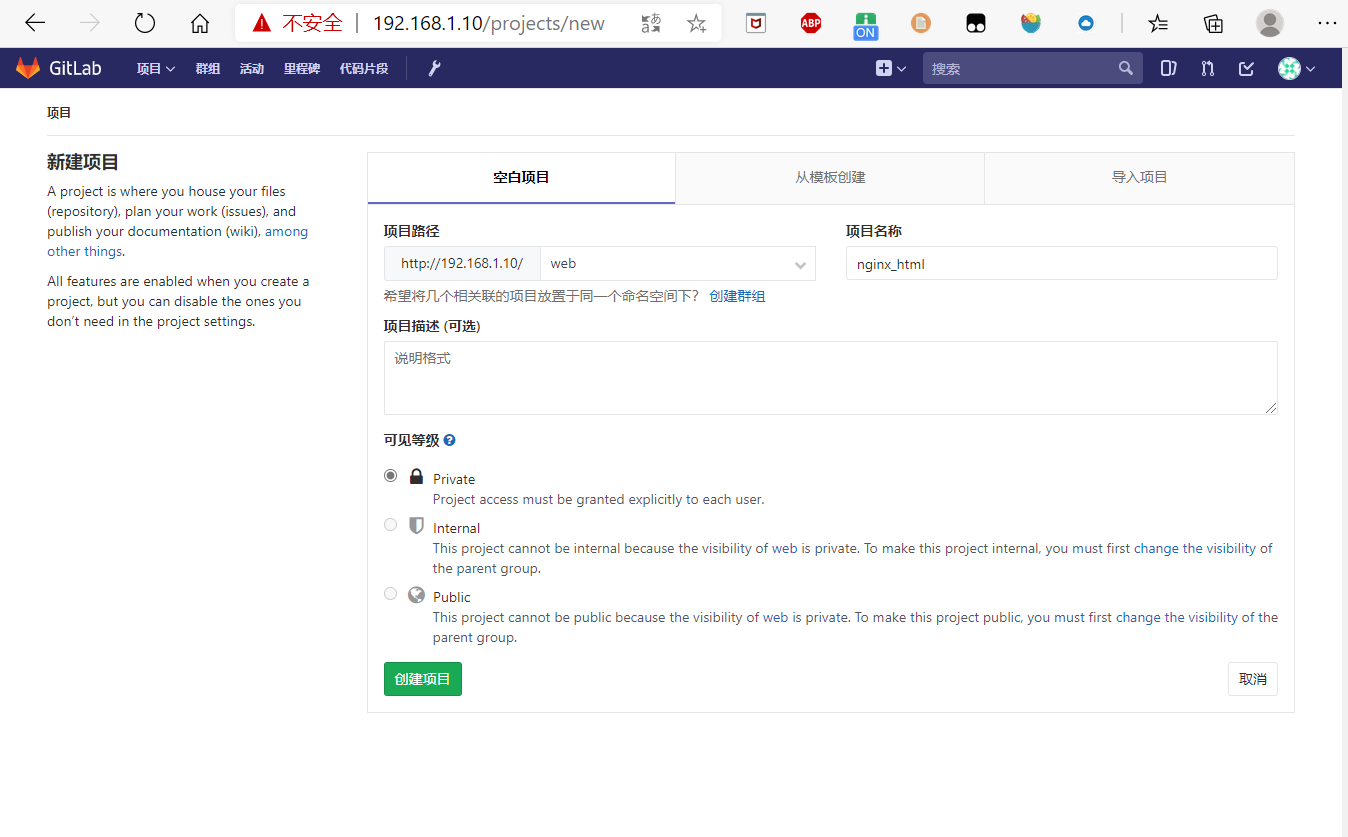Click the black mask extension icon
Image resolution: width=1348 pixels, height=837 pixels.
click(x=976, y=23)
